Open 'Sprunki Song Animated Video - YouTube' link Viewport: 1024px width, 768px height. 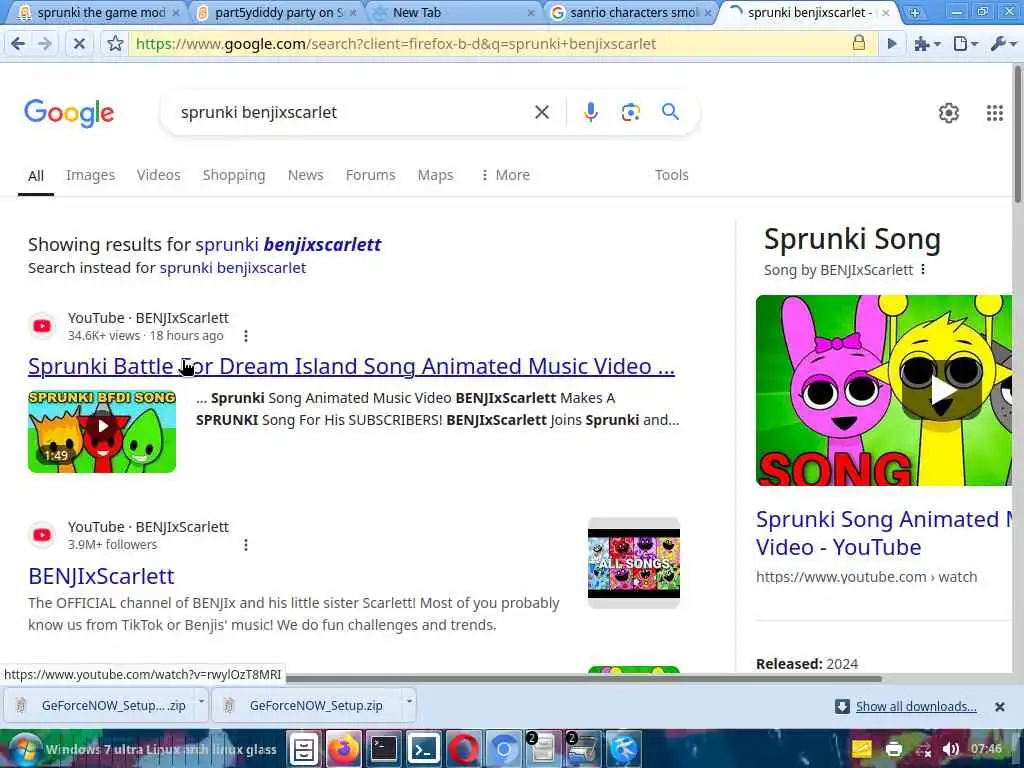(x=884, y=533)
